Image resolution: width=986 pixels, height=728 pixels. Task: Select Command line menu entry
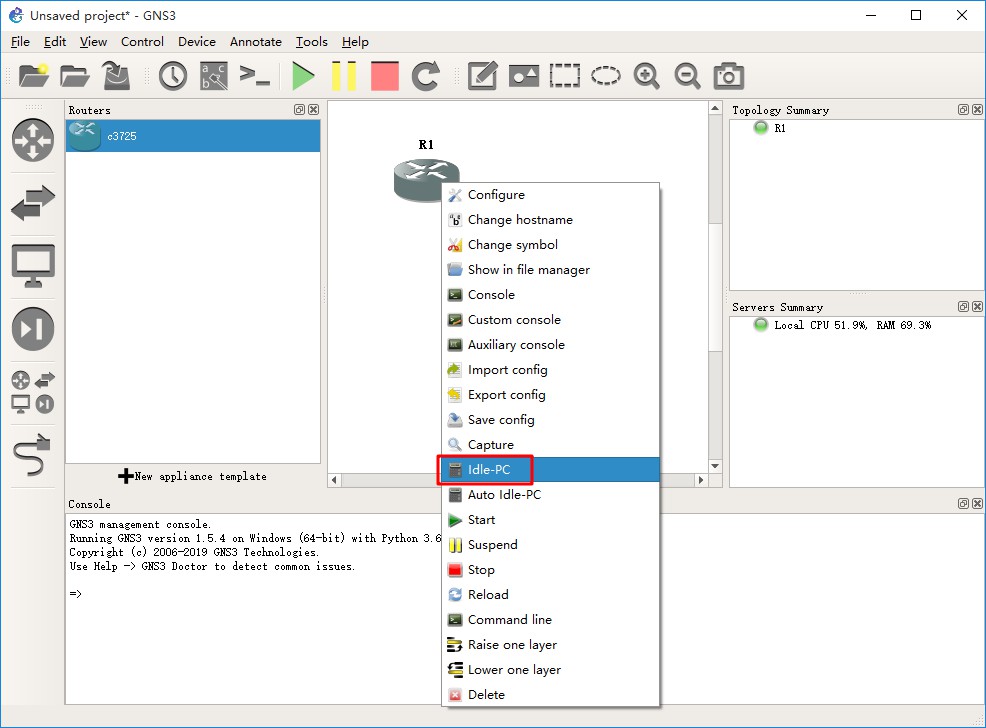point(551,620)
